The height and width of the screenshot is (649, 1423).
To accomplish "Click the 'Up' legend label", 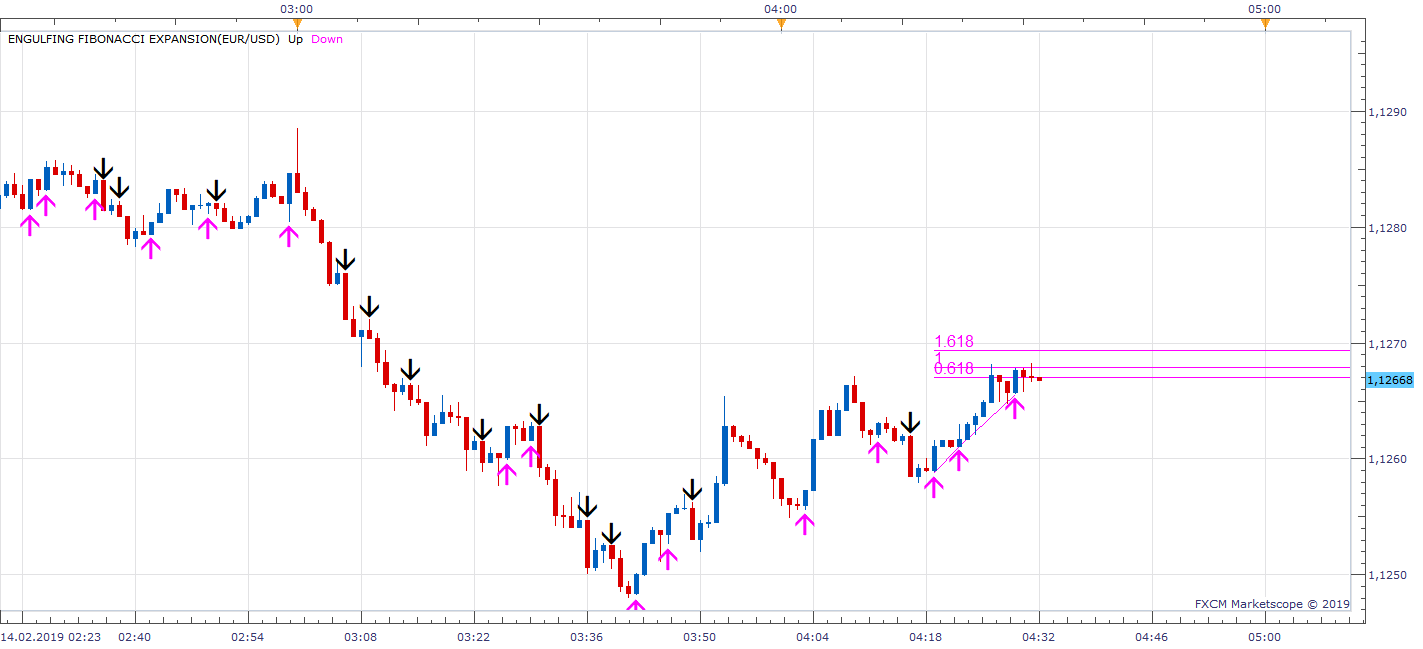I will pyautogui.click(x=296, y=39).
